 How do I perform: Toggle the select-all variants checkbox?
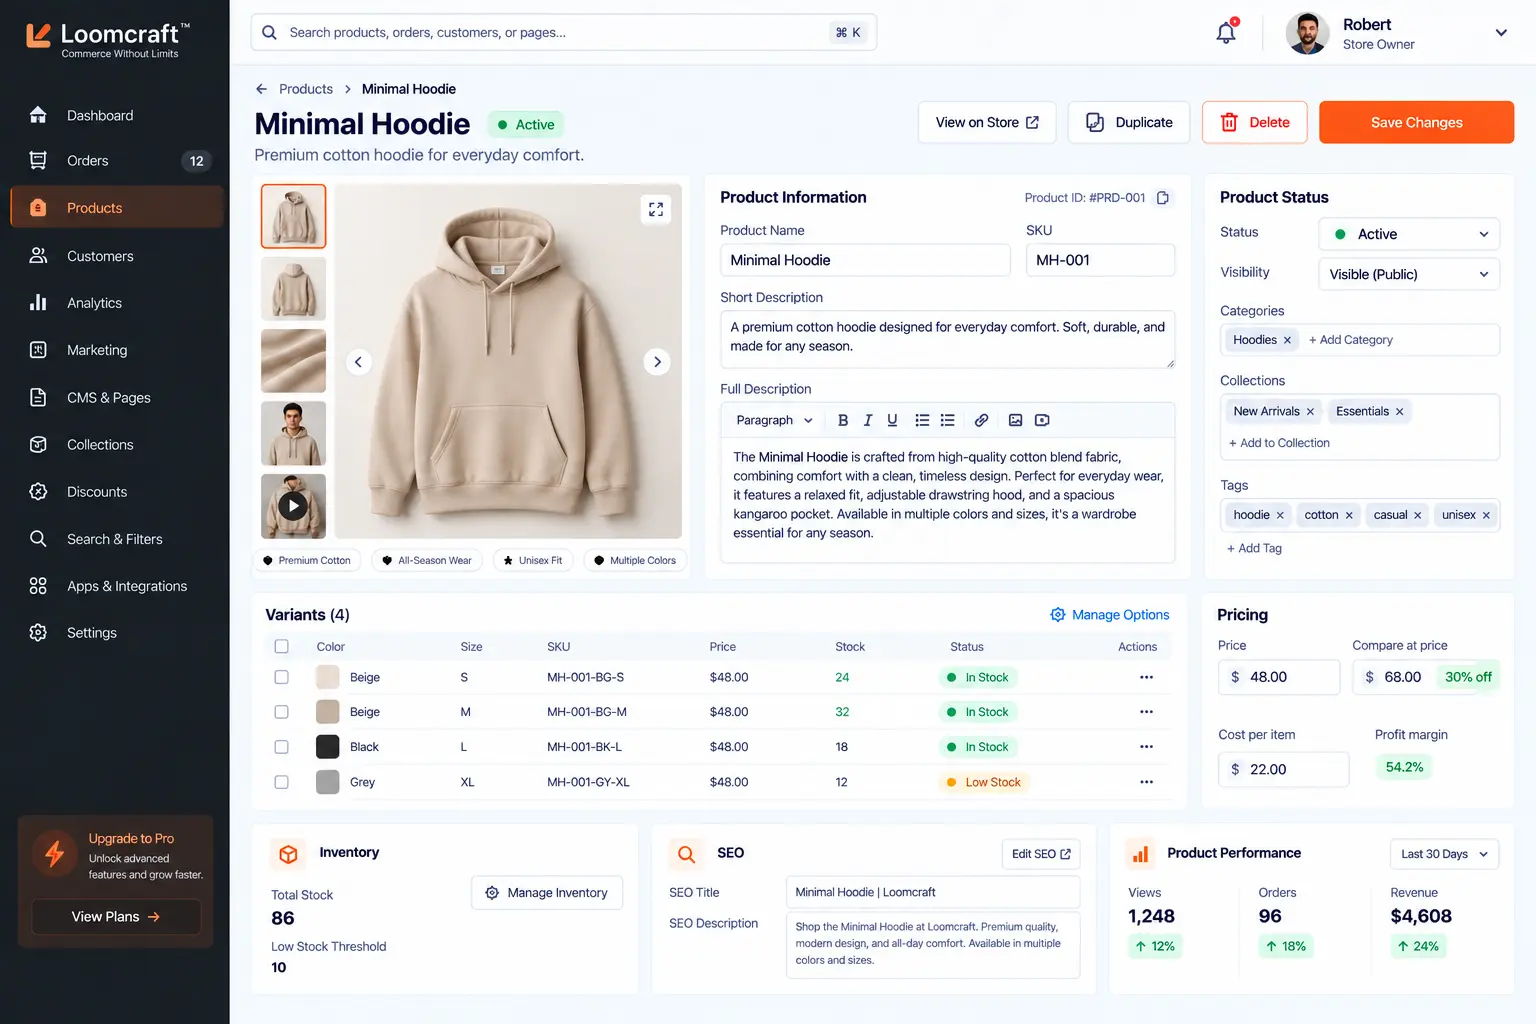click(x=282, y=646)
